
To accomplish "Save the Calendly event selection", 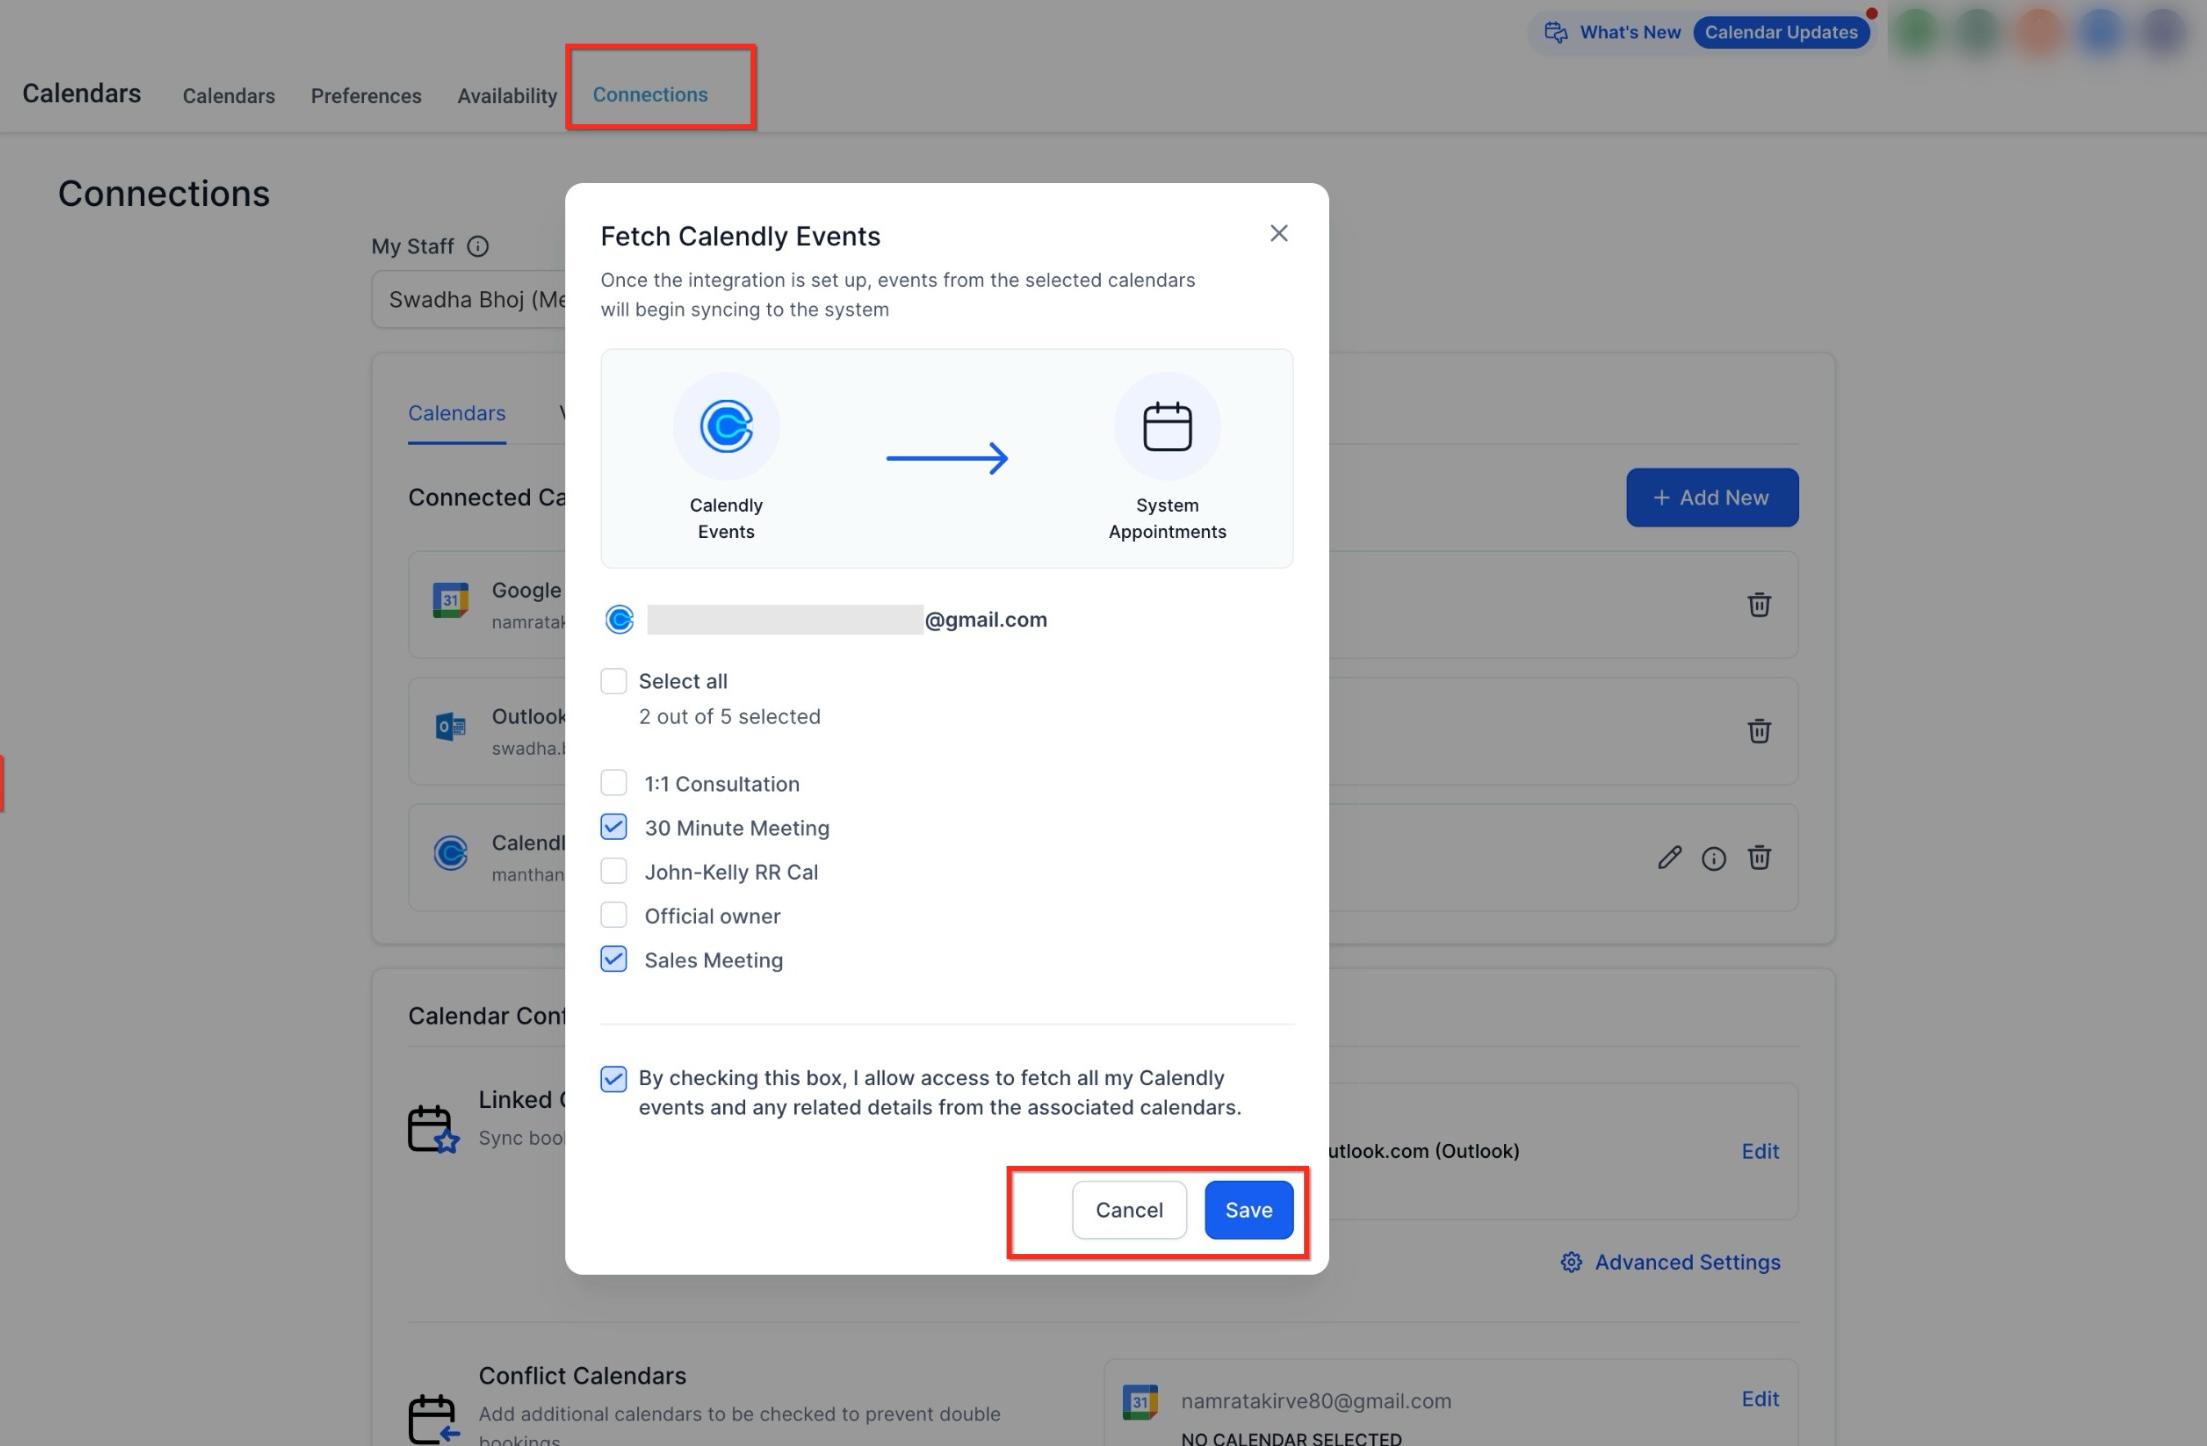I will 1248,1210.
